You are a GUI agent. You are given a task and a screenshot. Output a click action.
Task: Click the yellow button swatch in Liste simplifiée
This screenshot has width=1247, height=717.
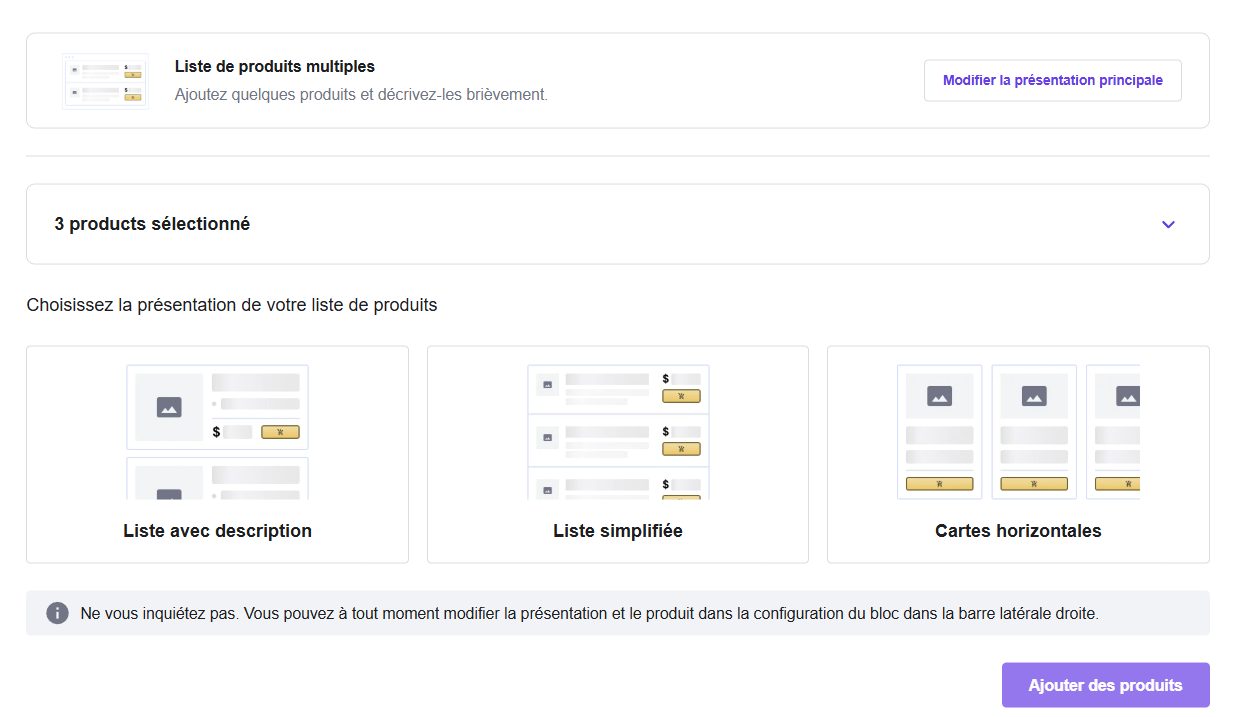(x=681, y=395)
